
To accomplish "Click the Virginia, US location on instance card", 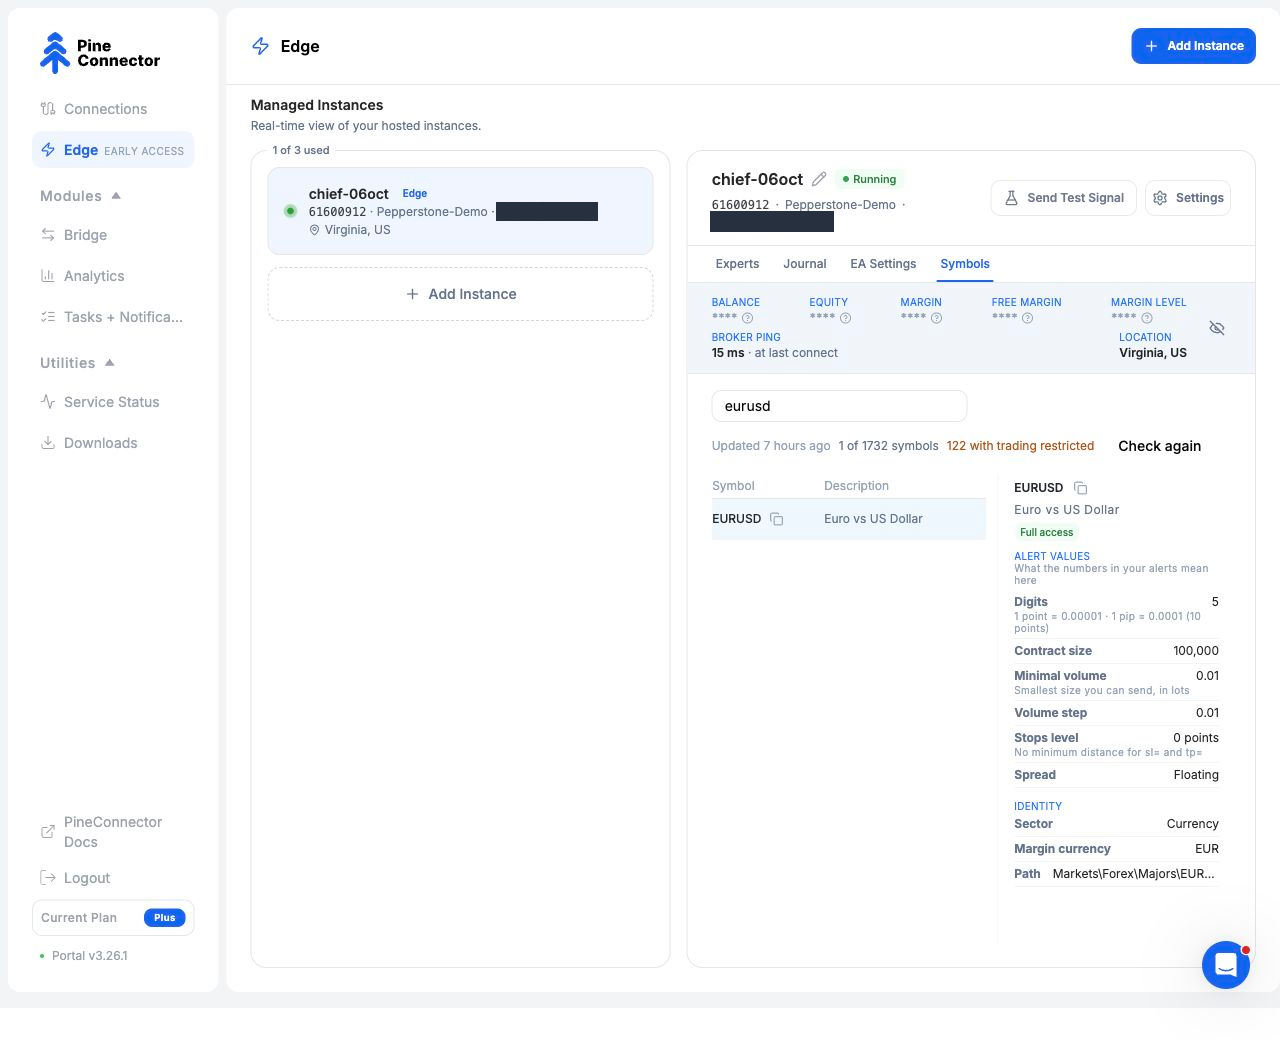I will (x=350, y=230).
